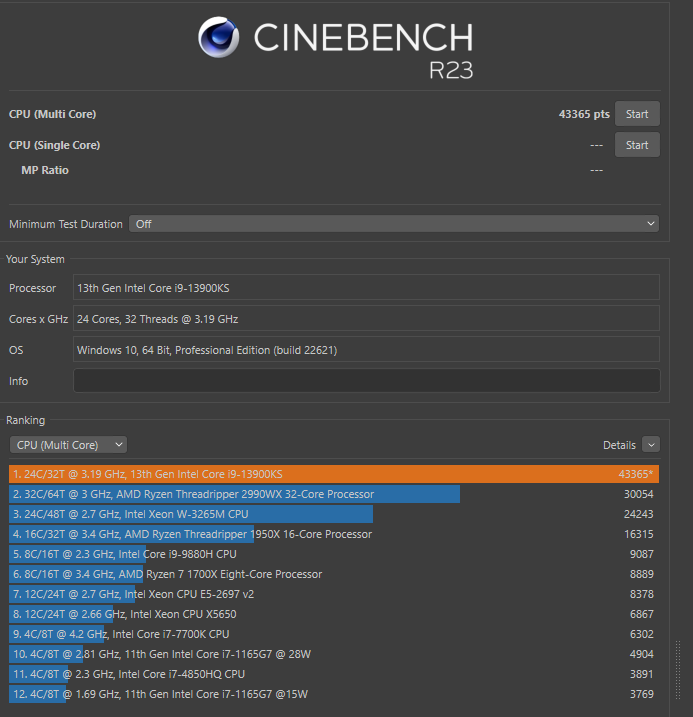Viewport: 693px width, 717px height.
Task: Select the Core i7-7700K ranking row
Action: coord(334,634)
